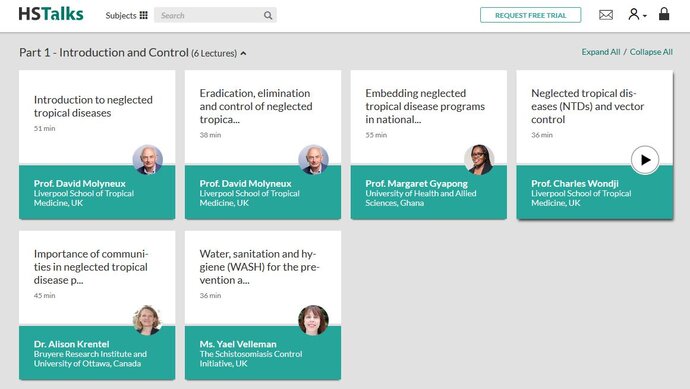Collapse Part 1 section with chevron

[243, 54]
